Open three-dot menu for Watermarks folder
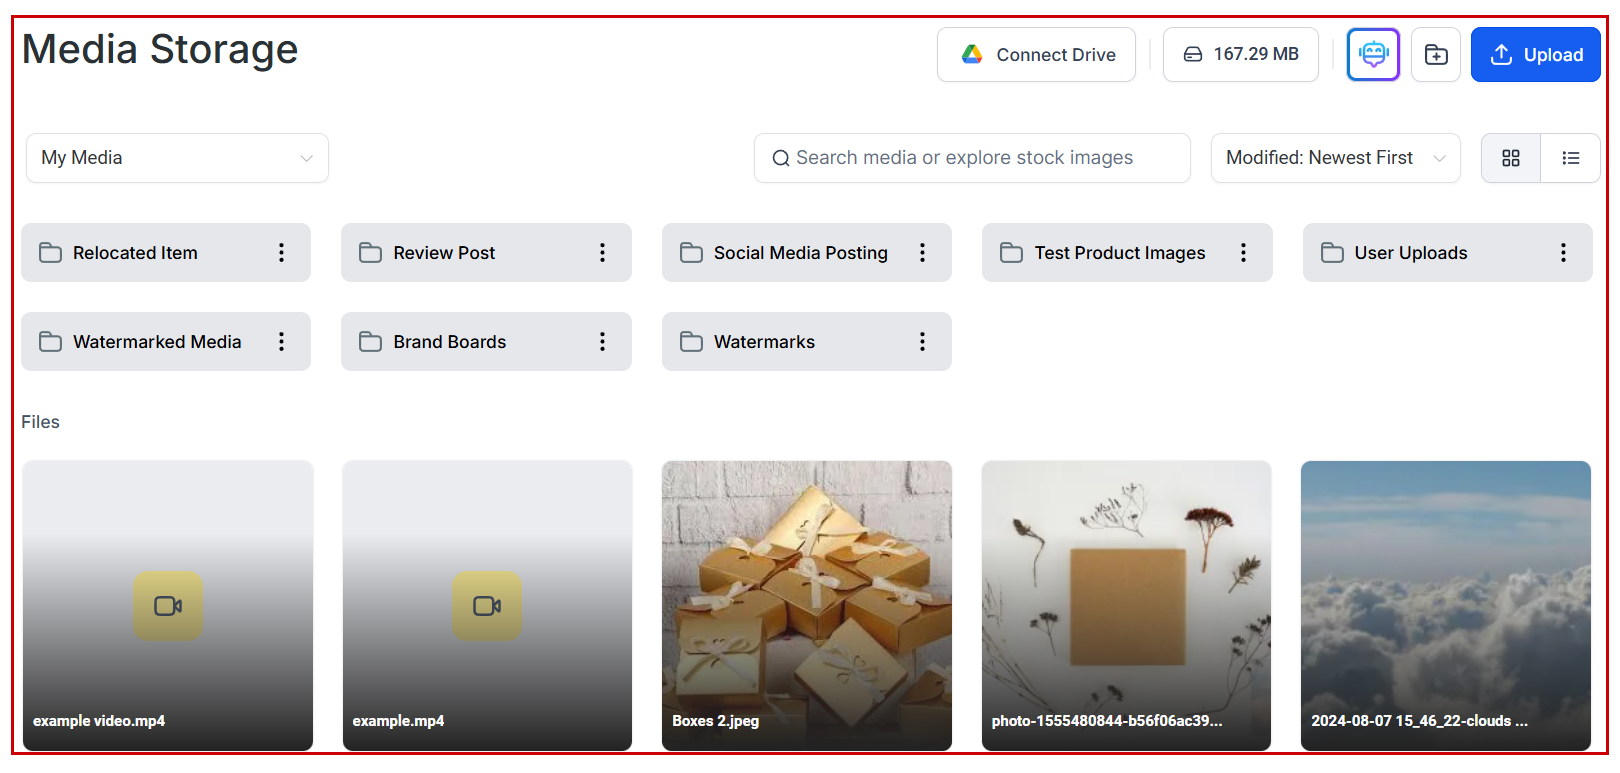 coord(922,342)
